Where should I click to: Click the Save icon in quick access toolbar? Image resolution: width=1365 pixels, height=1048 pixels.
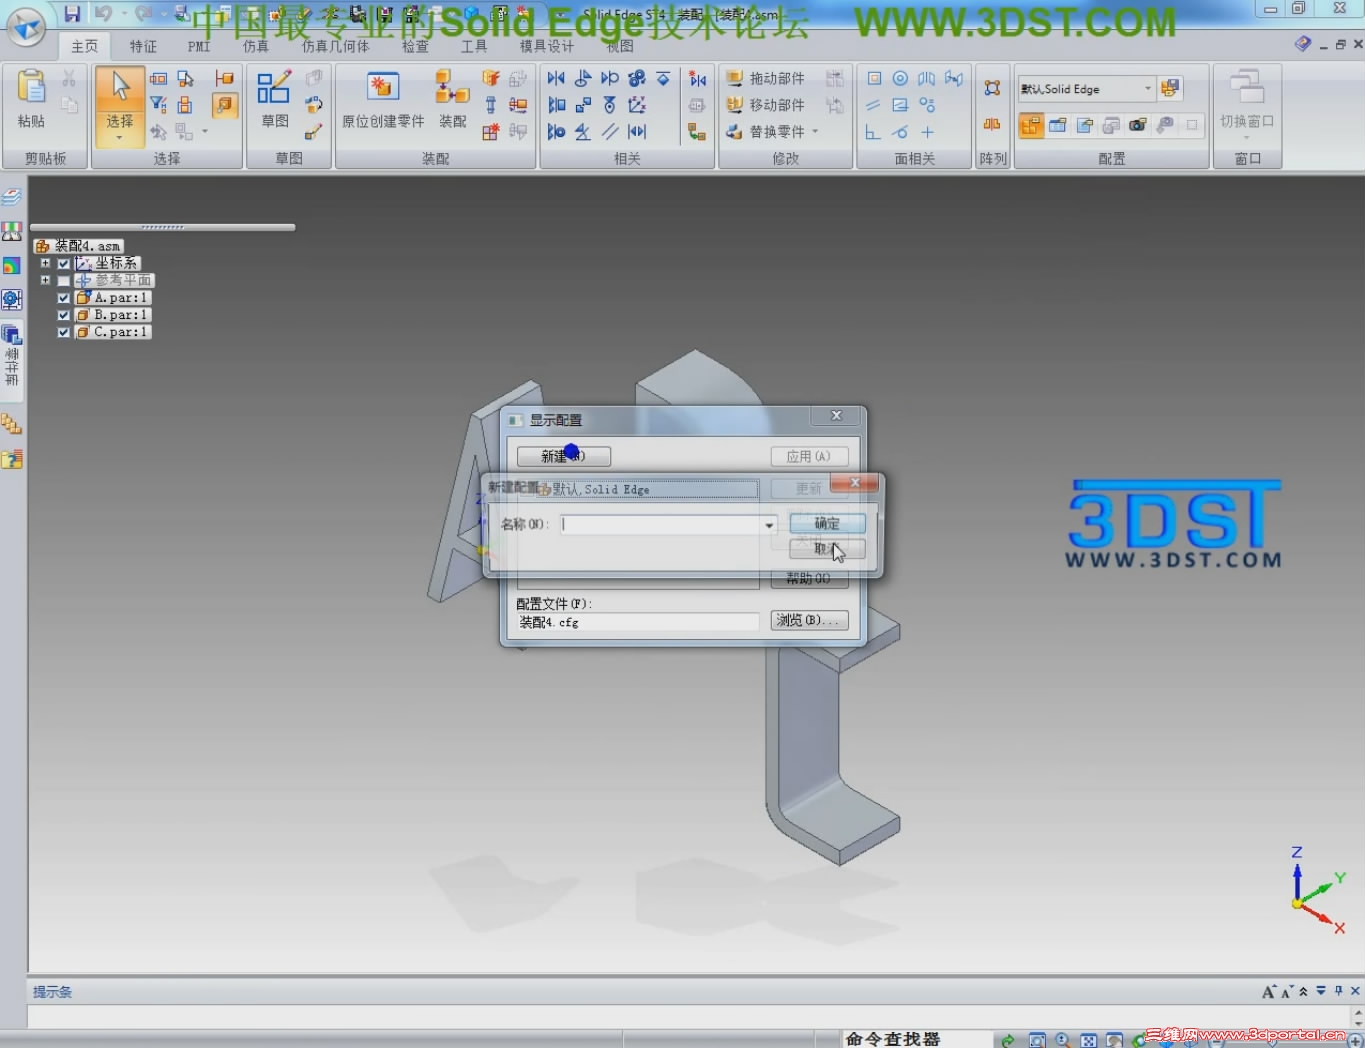point(71,12)
